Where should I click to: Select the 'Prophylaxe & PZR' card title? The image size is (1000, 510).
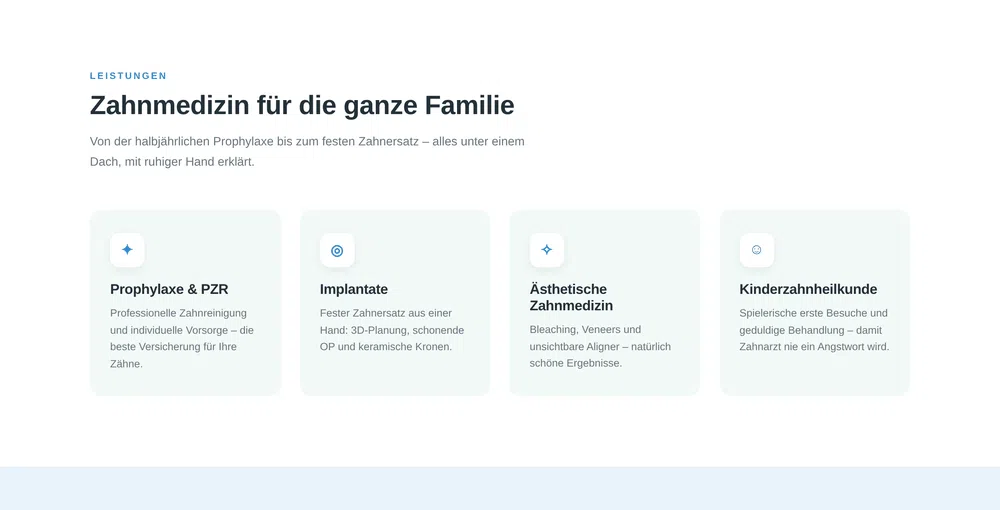click(x=169, y=289)
